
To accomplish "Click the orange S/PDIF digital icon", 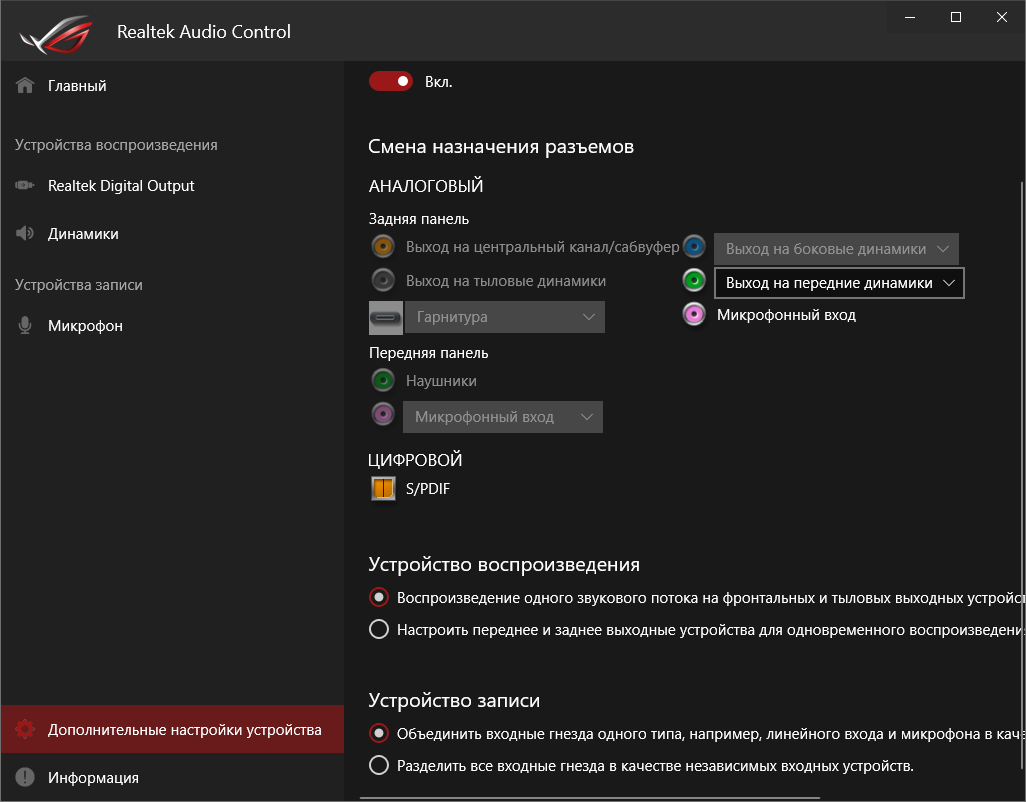I will coord(383,489).
